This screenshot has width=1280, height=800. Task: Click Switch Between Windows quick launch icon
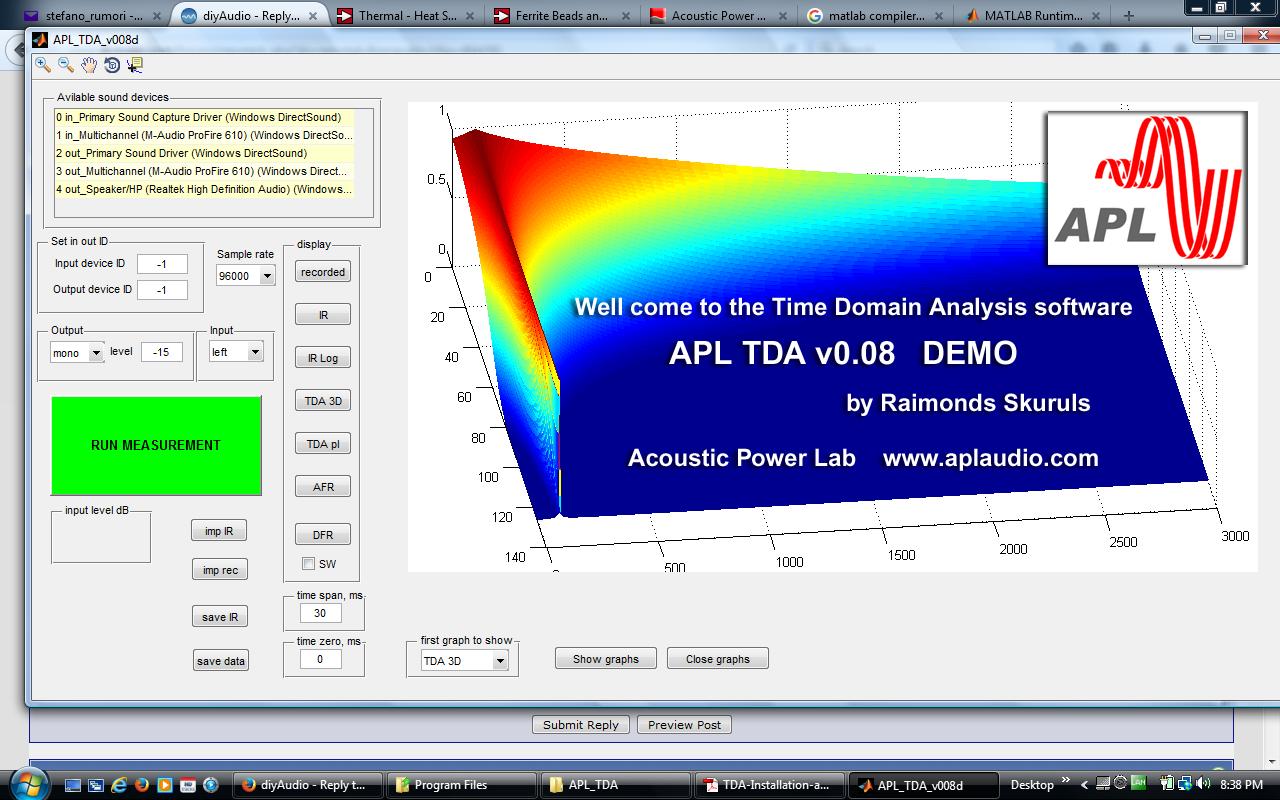(x=96, y=785)
